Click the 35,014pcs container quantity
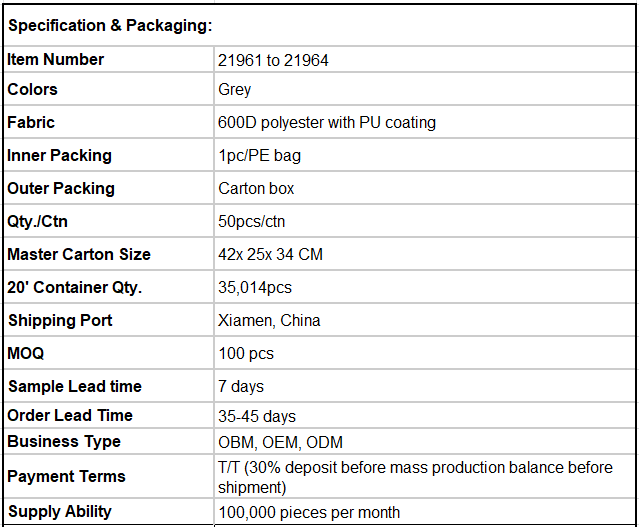The width and height of the screenshot is (639, 527). (x=255, y=287)
